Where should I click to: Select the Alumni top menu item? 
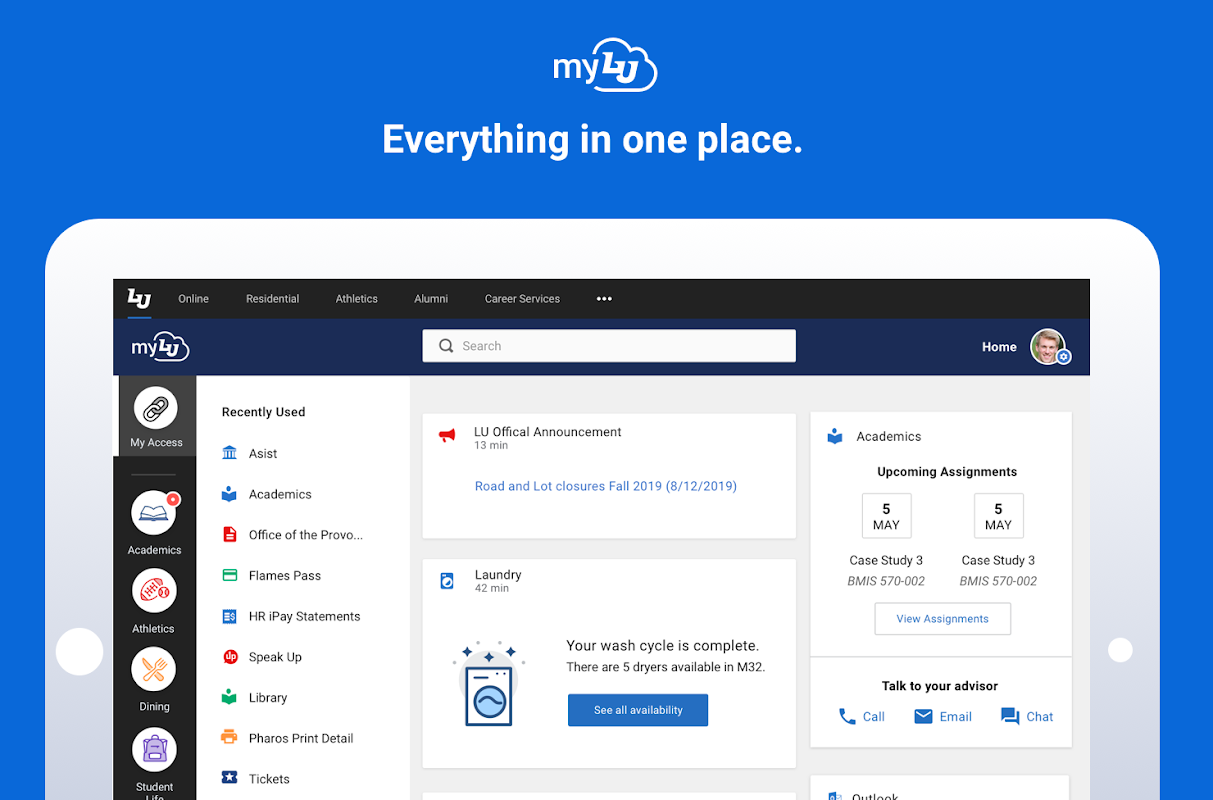point(431,298)
